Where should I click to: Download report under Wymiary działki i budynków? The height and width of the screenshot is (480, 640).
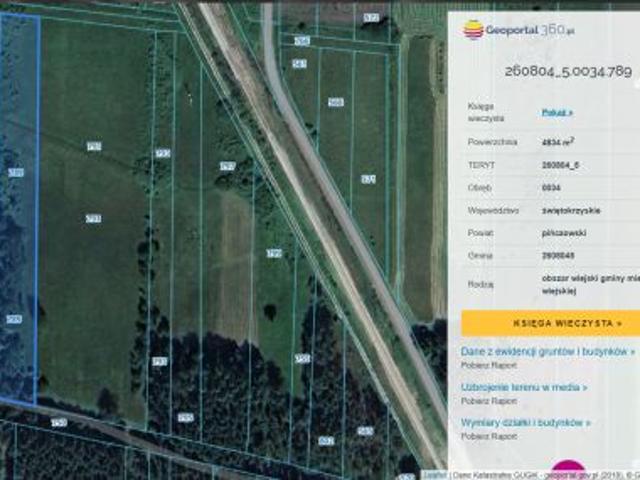tap(489, 436)
